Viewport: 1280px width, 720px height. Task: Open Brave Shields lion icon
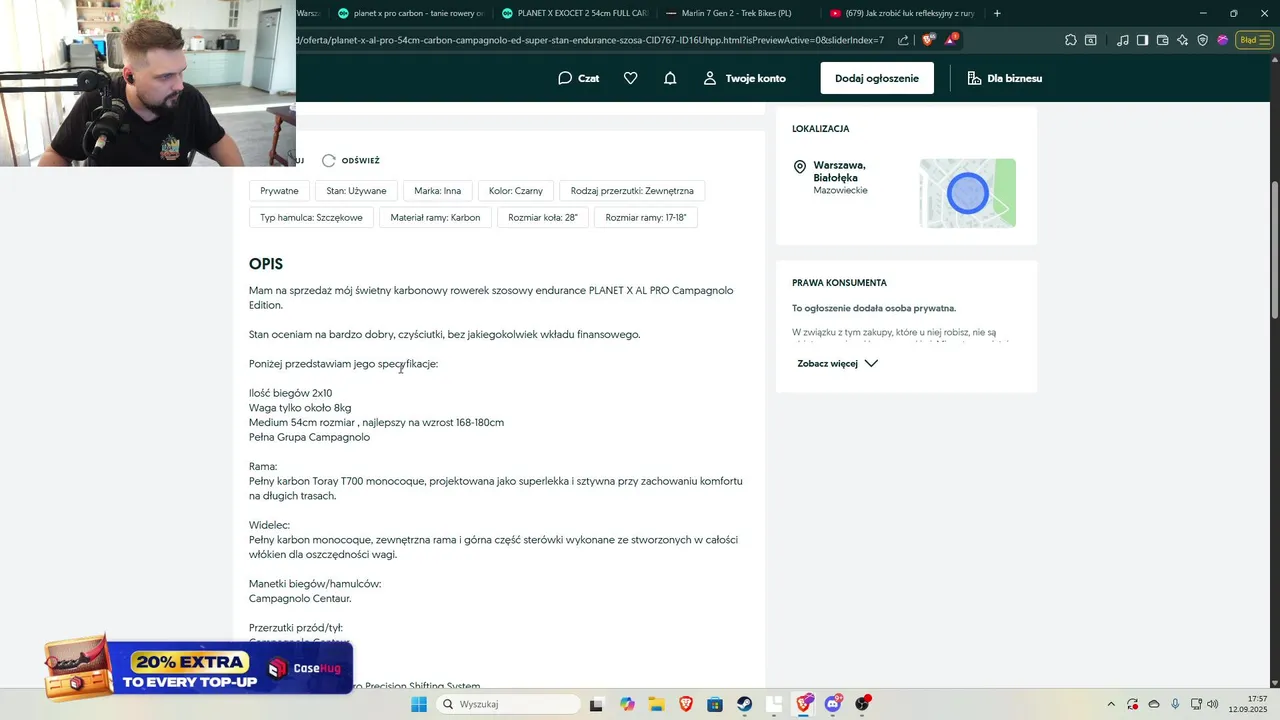coord(928,40)
